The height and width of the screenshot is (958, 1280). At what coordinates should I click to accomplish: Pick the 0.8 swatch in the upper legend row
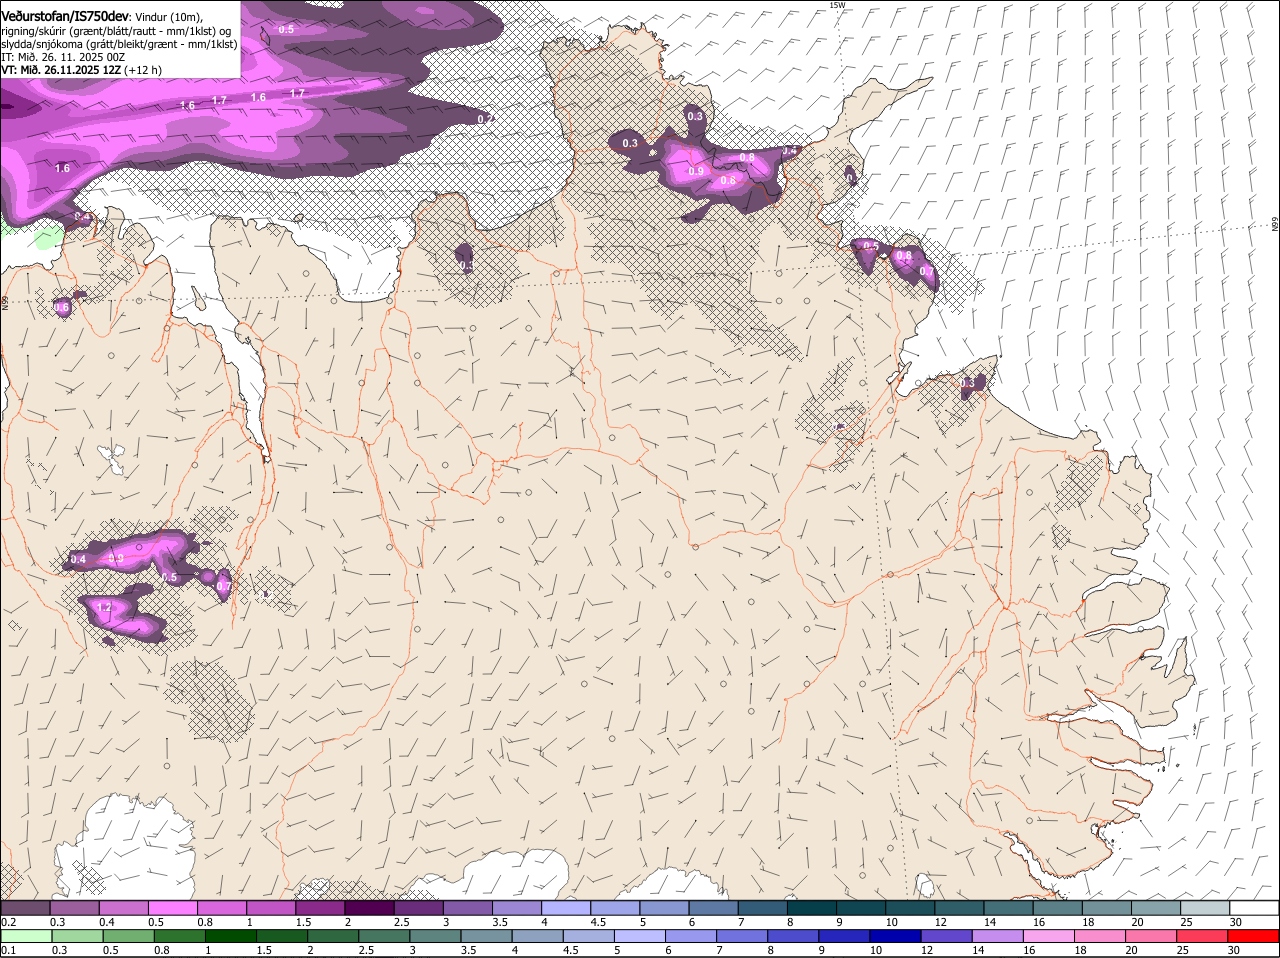coord(221,907)
